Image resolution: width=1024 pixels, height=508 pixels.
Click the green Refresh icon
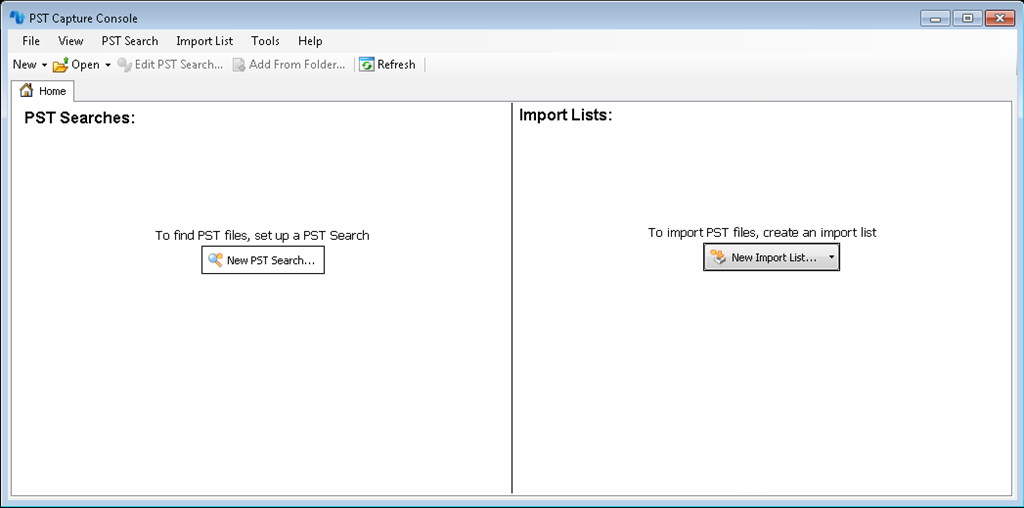tap(367, 65)
